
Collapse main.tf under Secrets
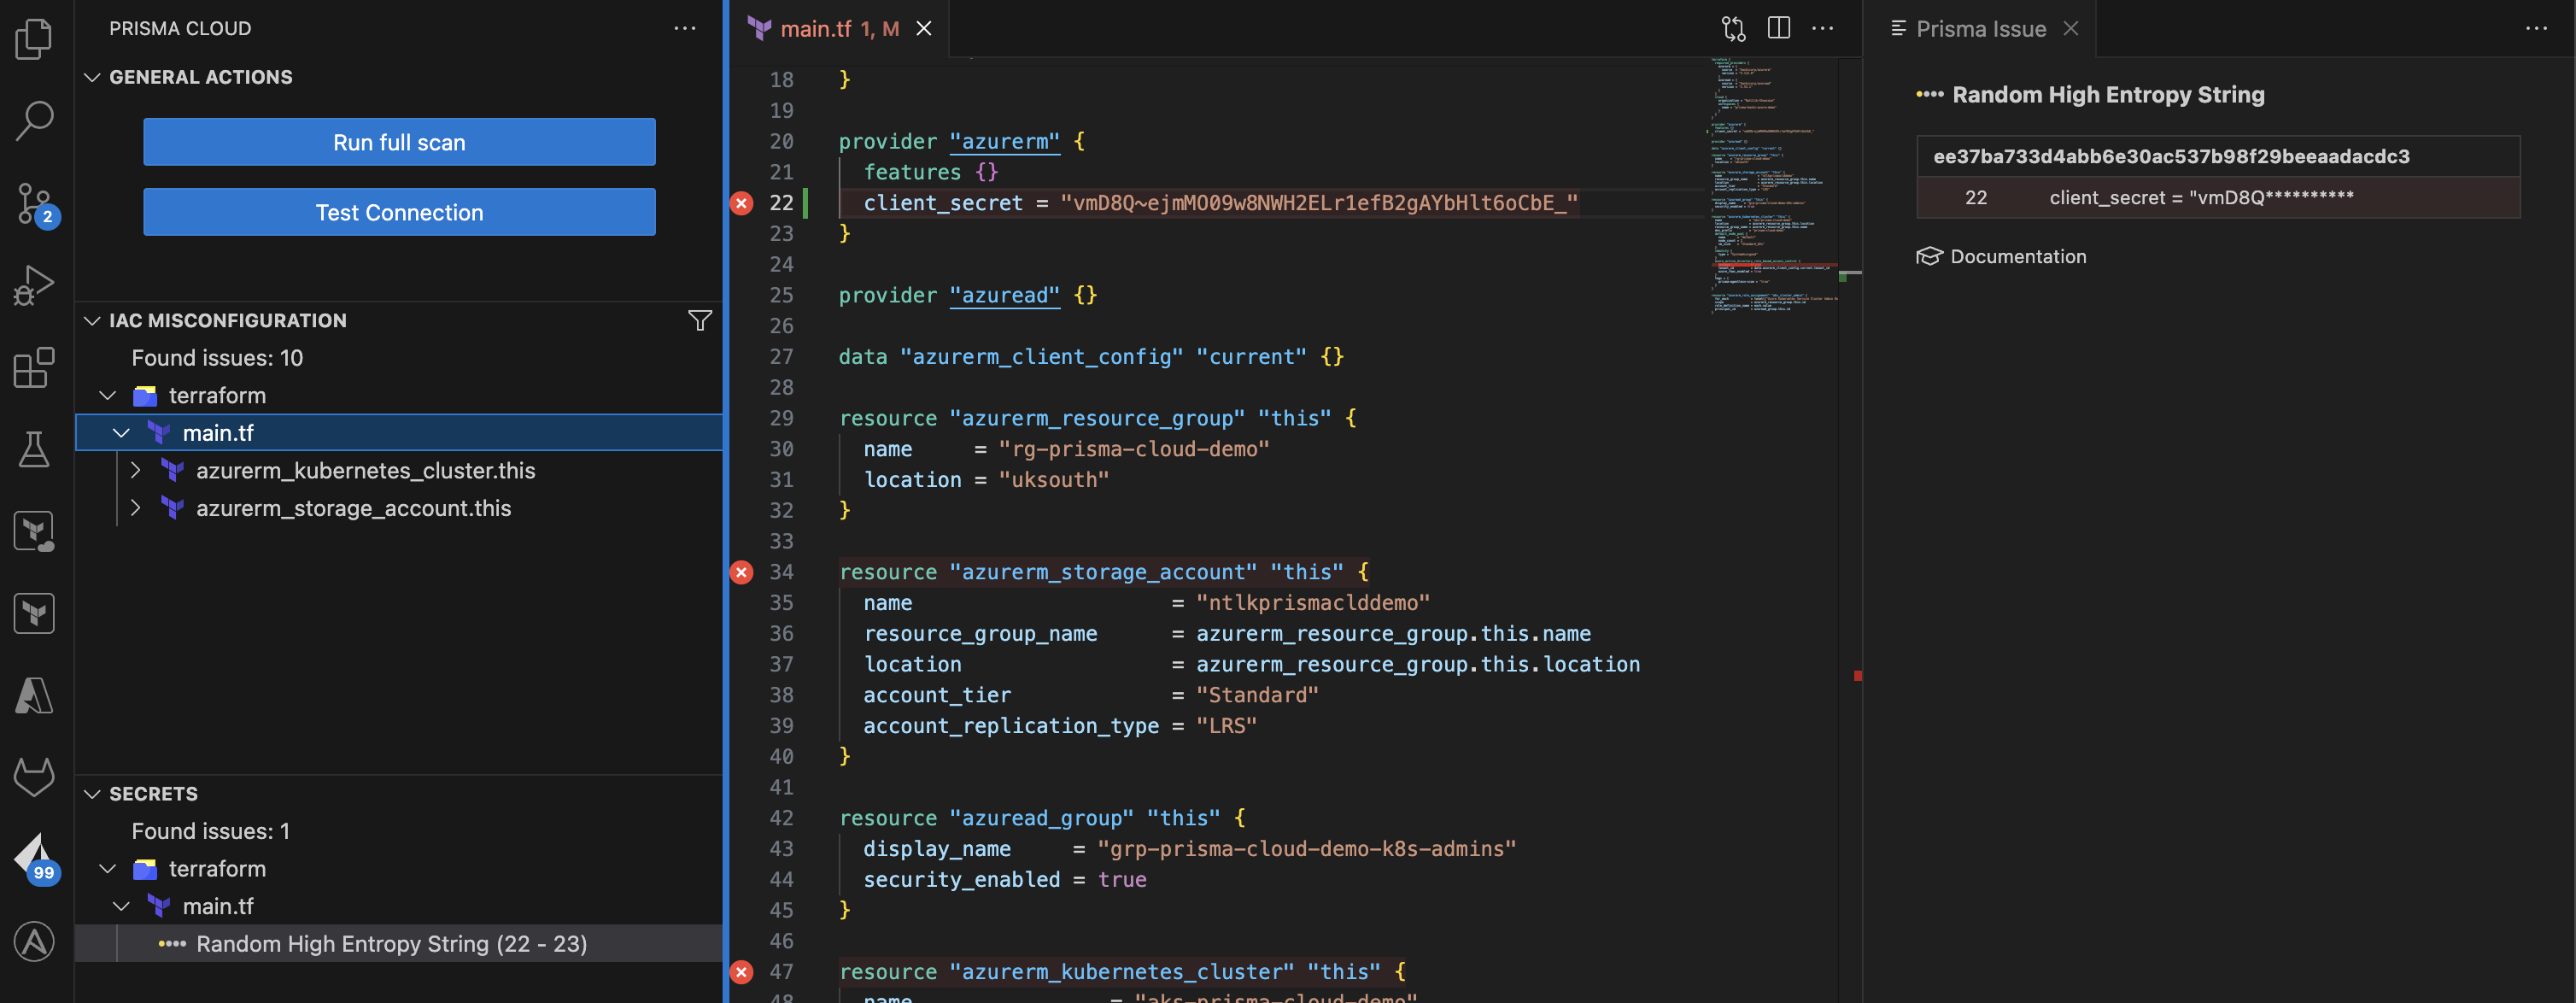pos(121,906)
